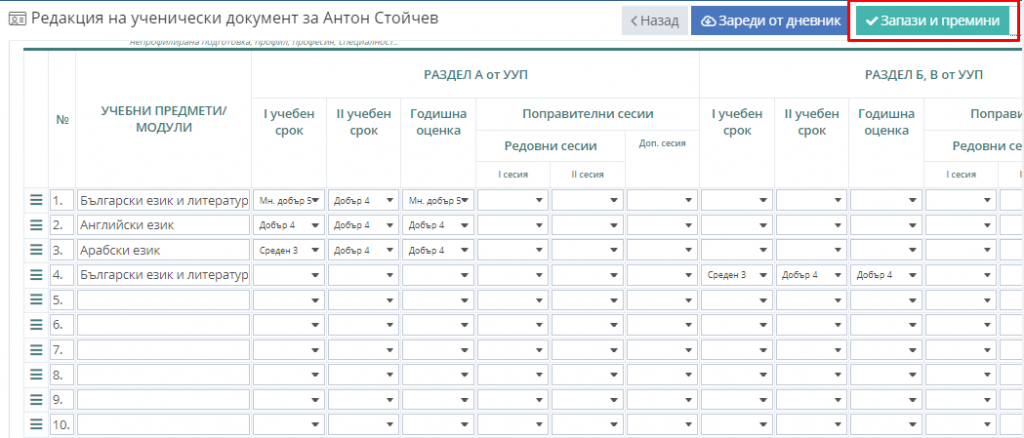Click the drag handle icon for row 7
1024x438 pixels.
[x=36, y=350]
